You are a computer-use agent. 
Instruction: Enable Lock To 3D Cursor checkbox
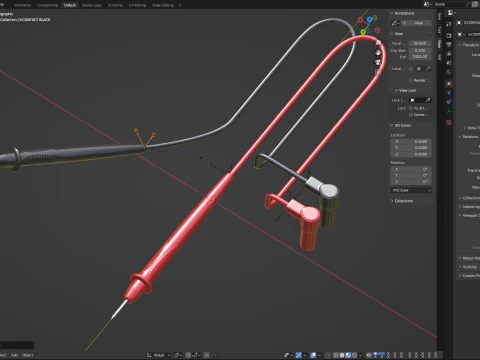[x=411, y=108]
